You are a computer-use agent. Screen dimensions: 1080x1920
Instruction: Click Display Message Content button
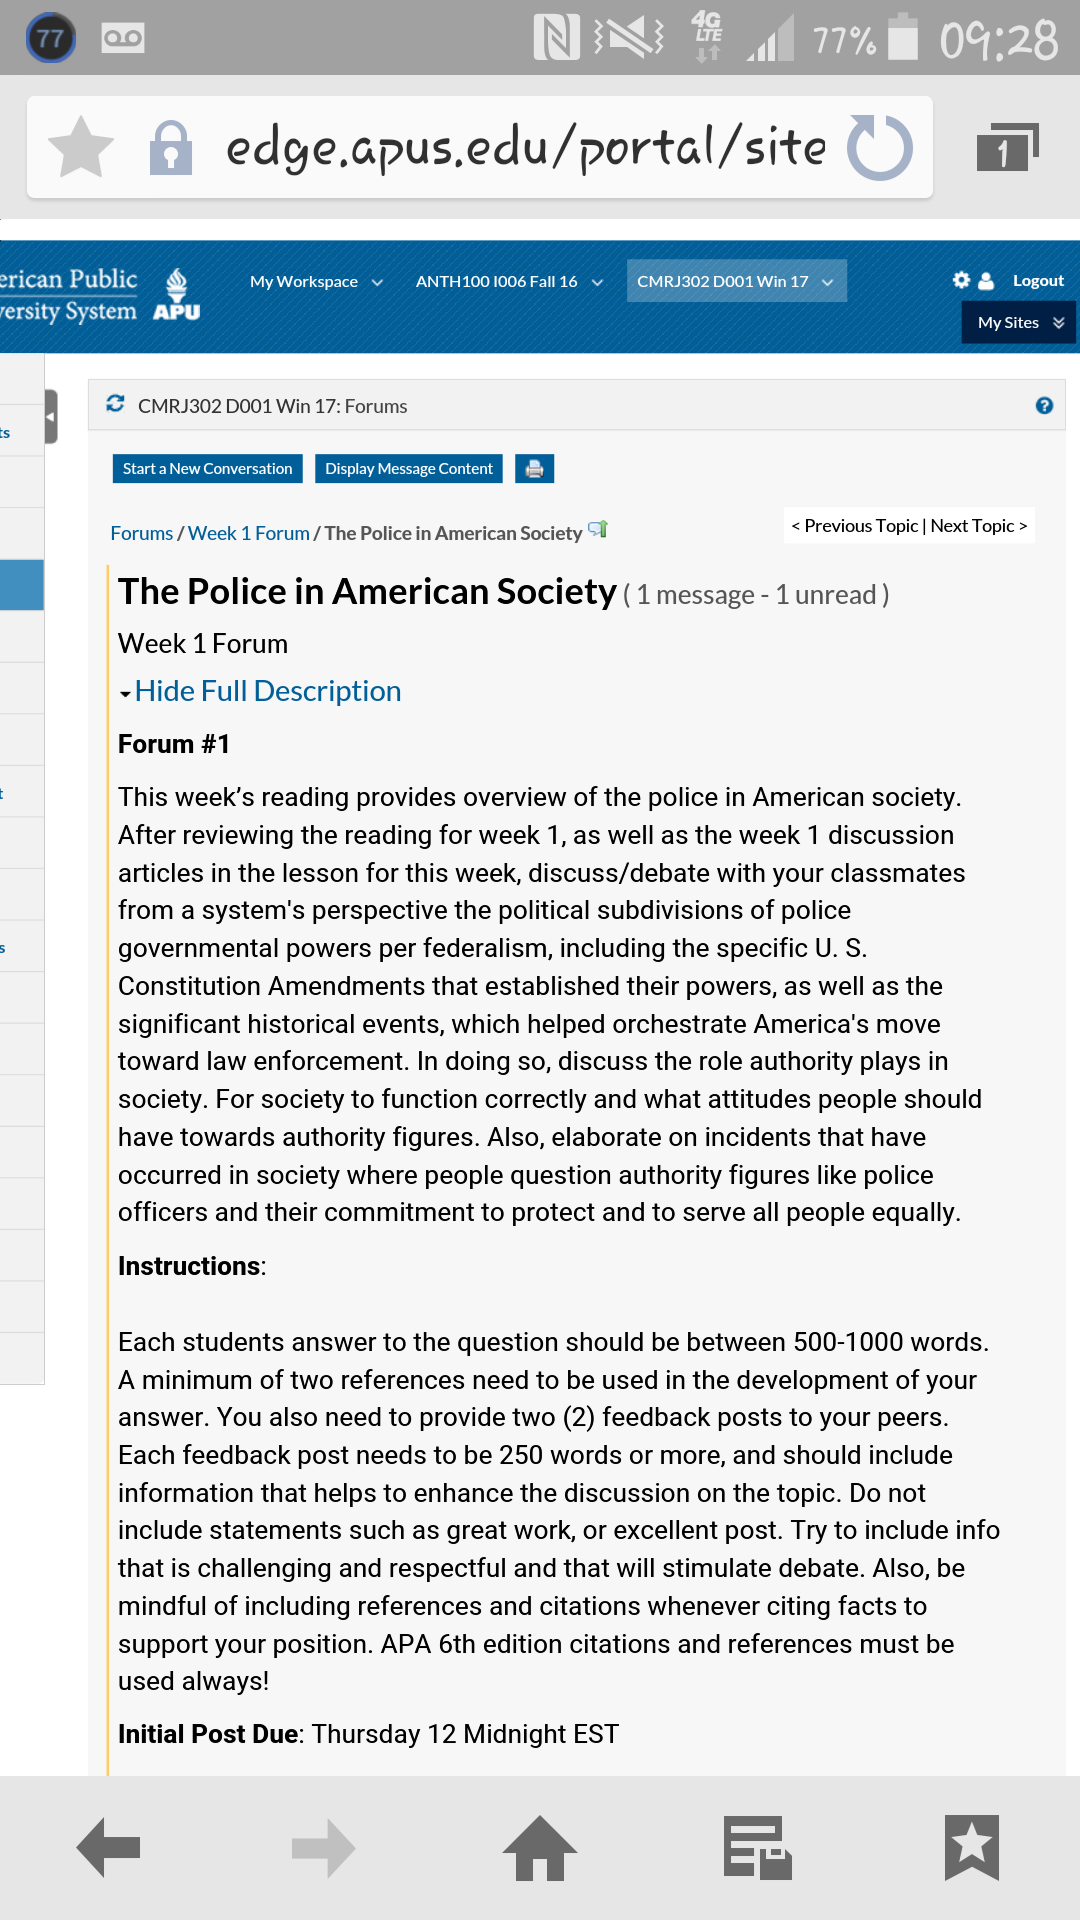click(x=409, y=468)
